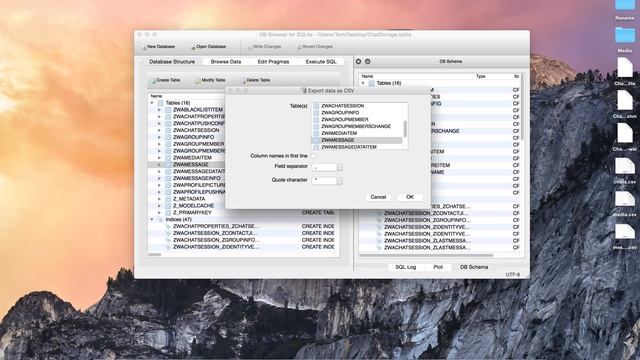Image resolution: width=640 pixels, height=360 pixels.
Task: Click the Write Changes toolbar icon
Action: 250,47
